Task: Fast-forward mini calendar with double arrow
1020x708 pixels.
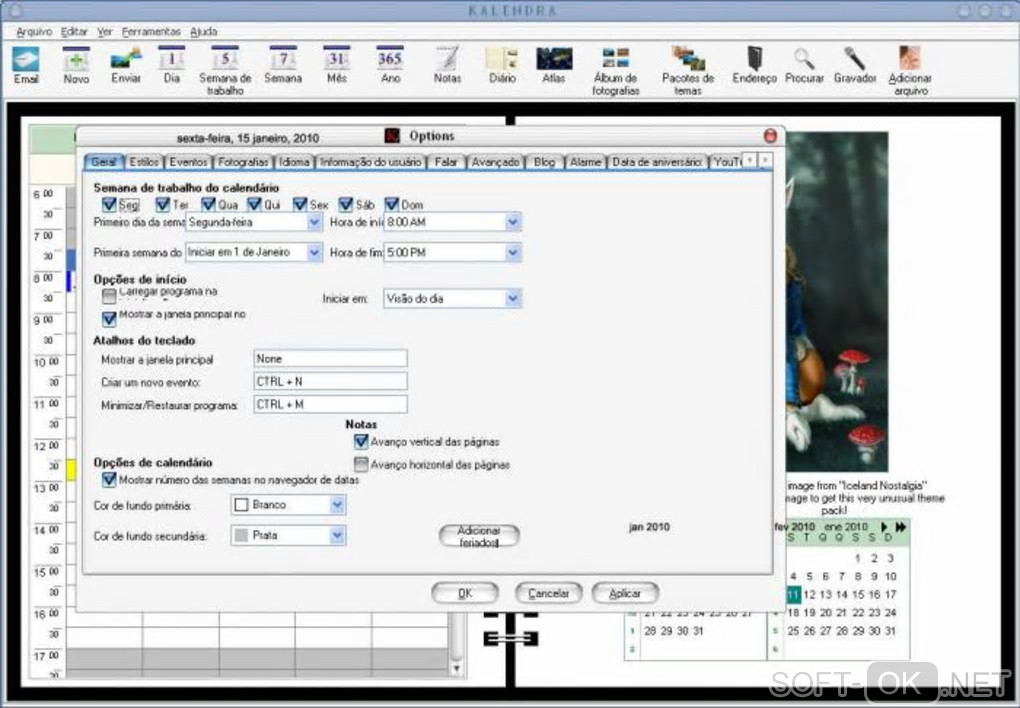Action: pos(901,526)
